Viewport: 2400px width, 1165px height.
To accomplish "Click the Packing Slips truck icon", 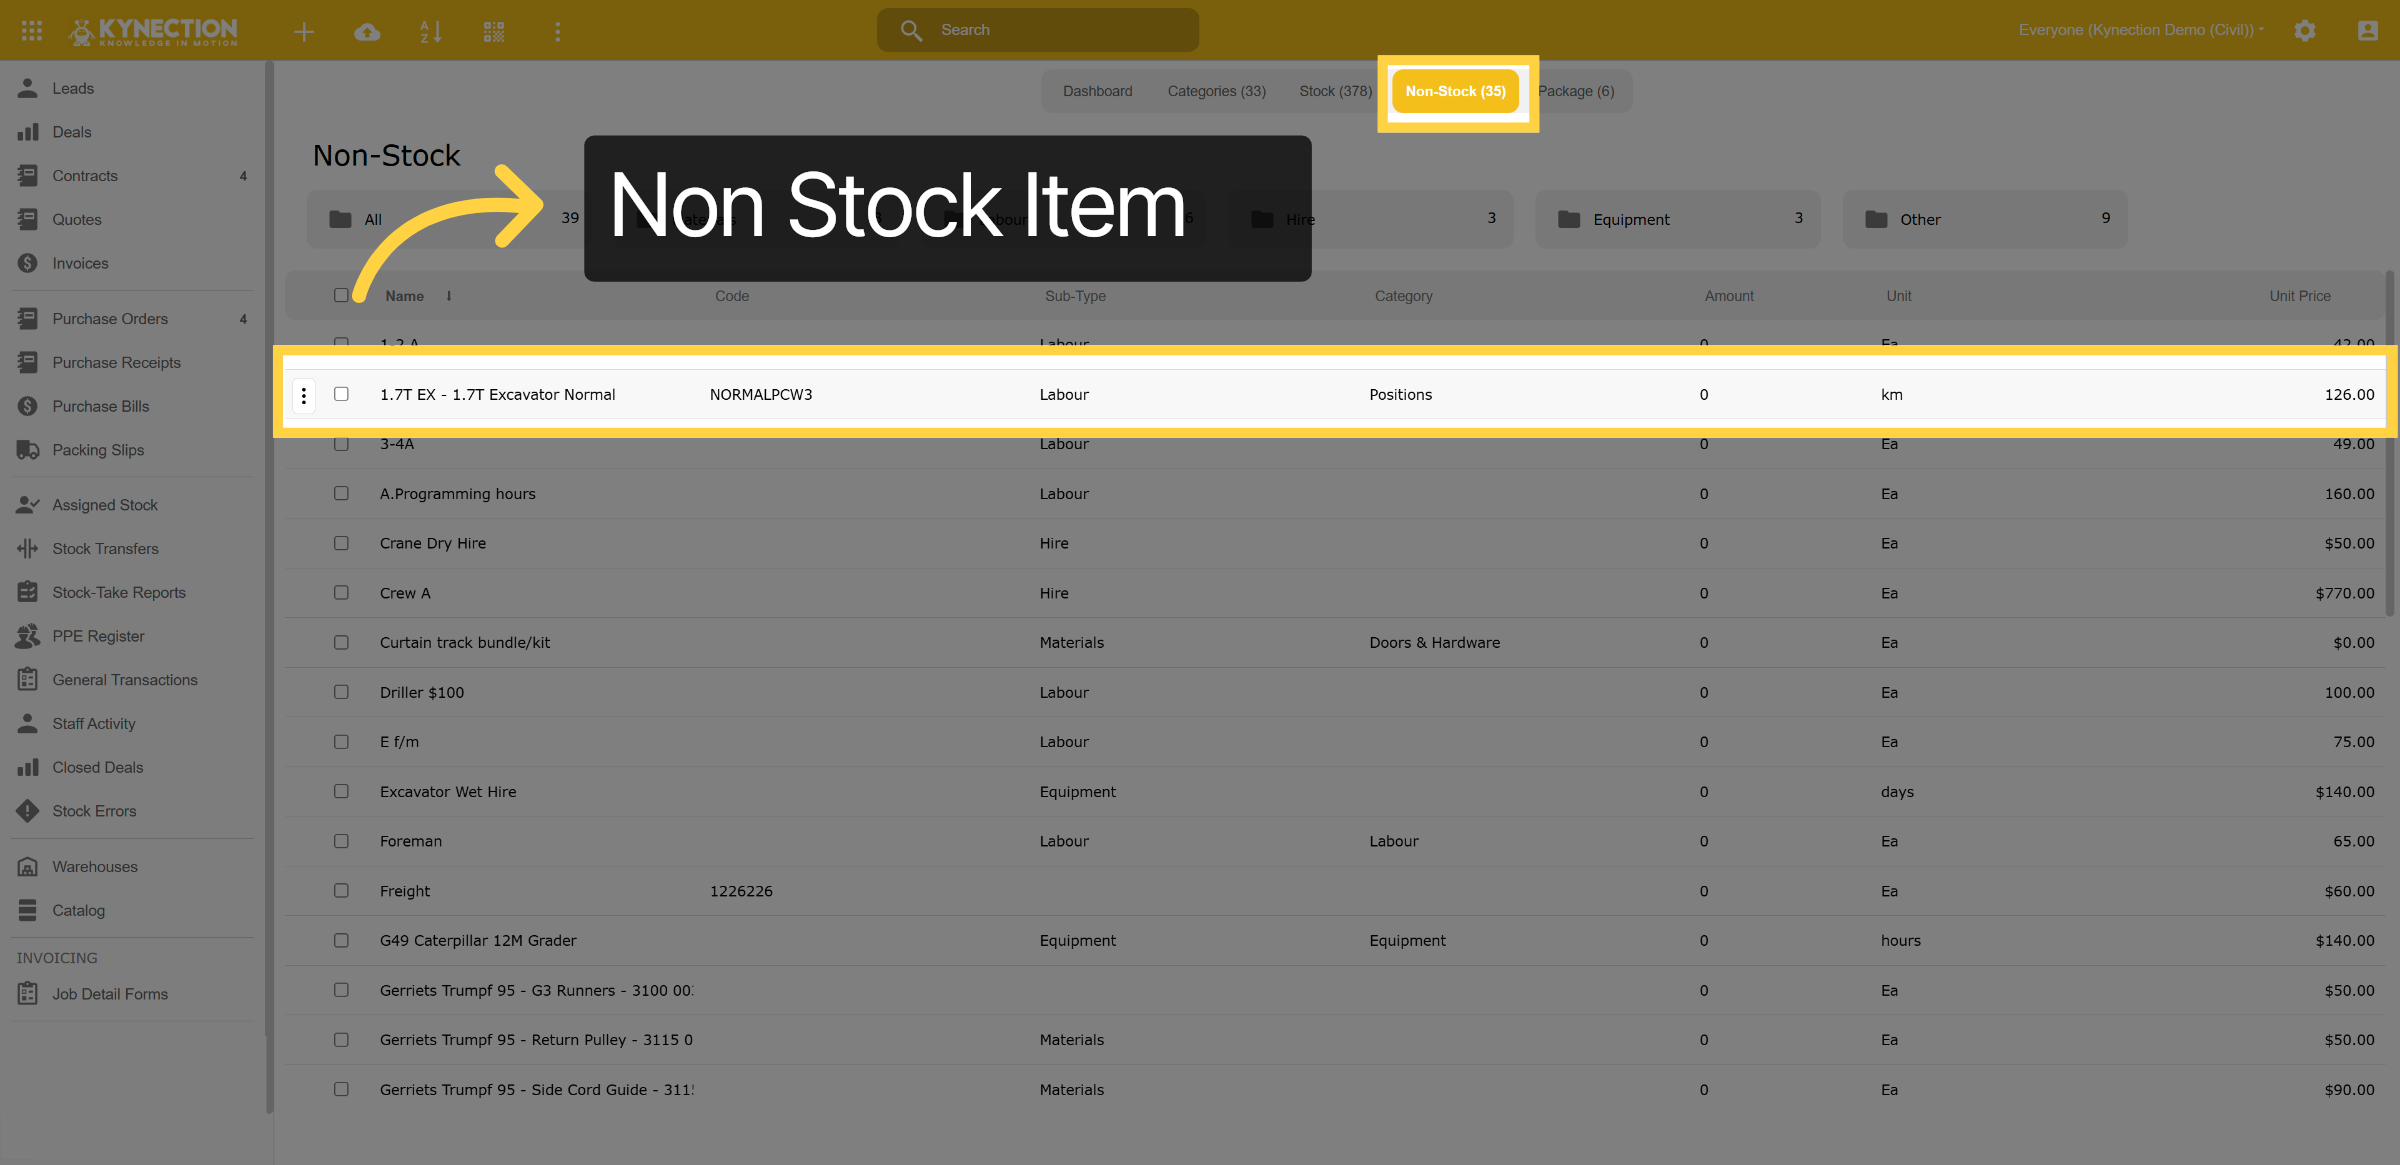I will [28, 450].
